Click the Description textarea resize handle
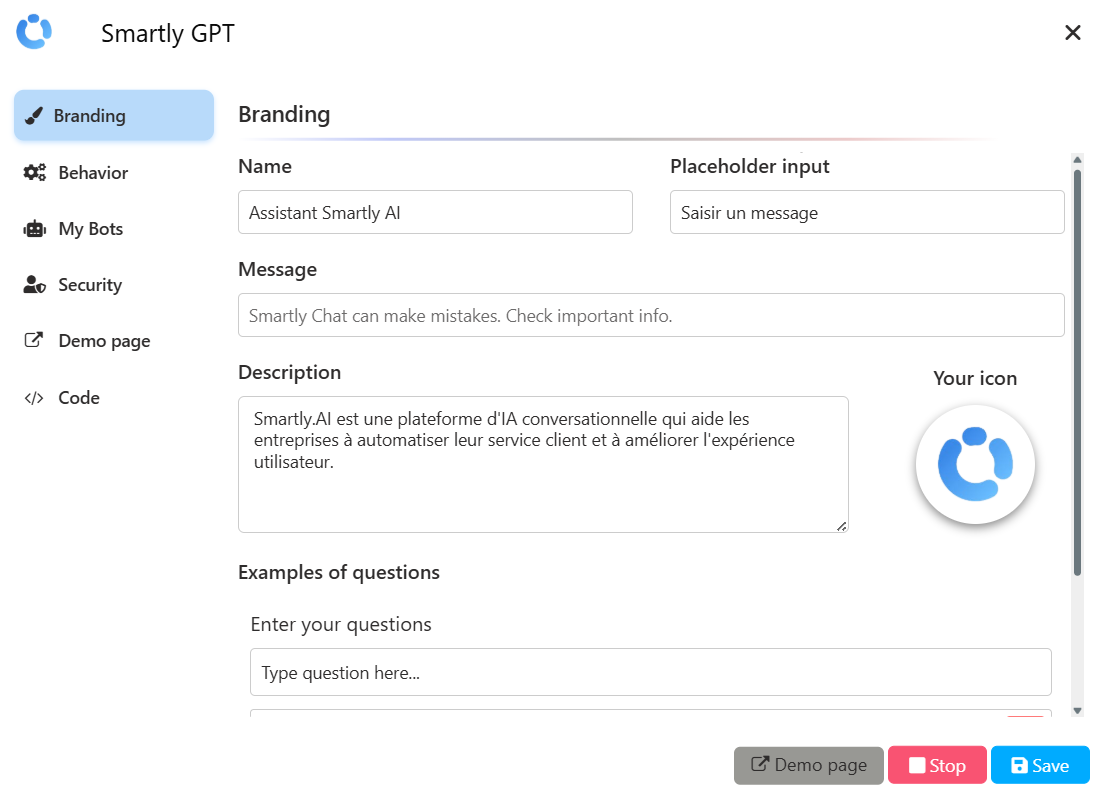This screenshot has width=1103, height=788. pos(841,526)
